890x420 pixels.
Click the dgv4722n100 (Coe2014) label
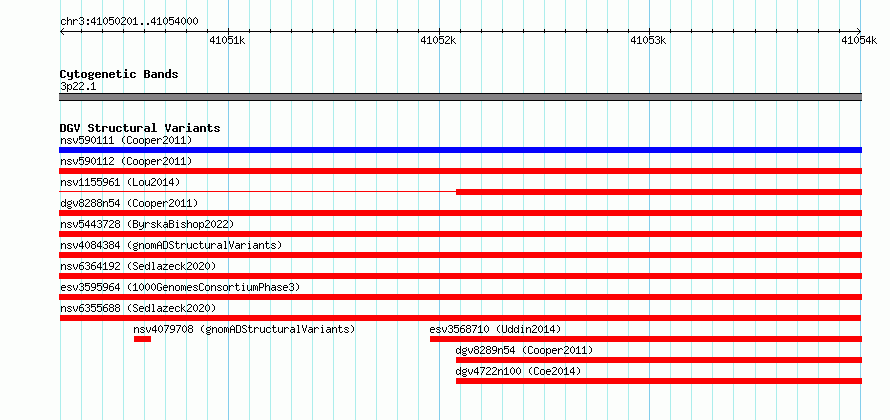coord(519,371)
